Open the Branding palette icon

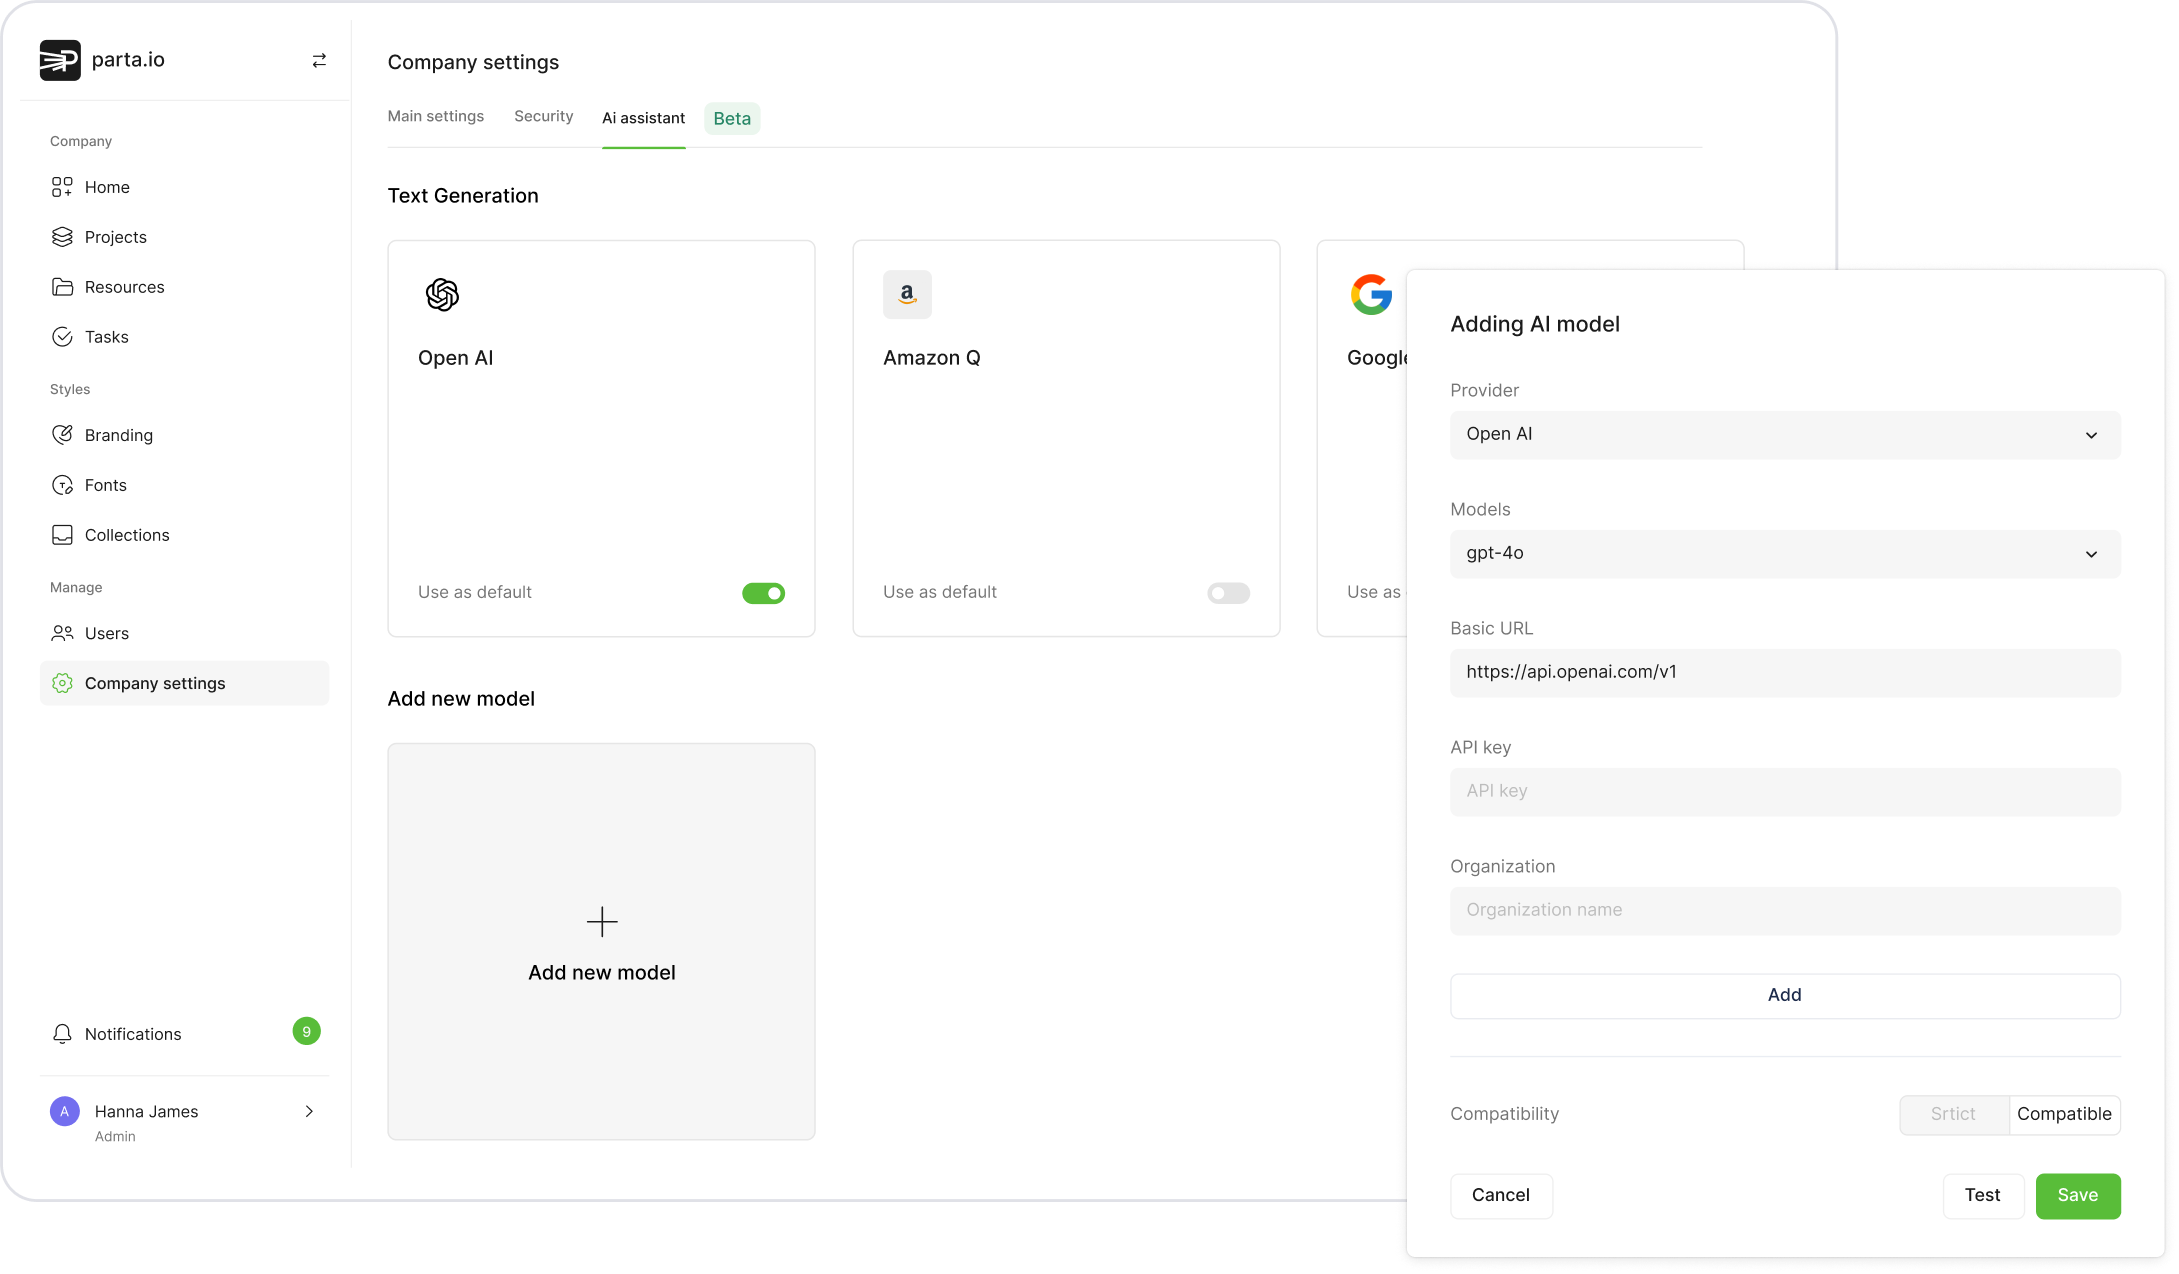tap(62, 435)
